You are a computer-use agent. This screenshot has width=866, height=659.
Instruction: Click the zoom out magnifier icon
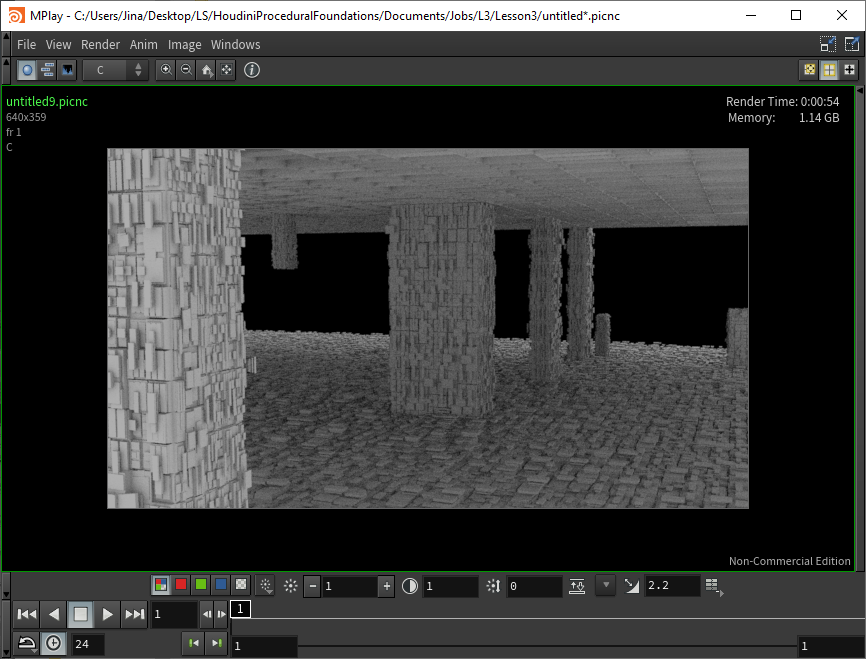coord(186,70)
